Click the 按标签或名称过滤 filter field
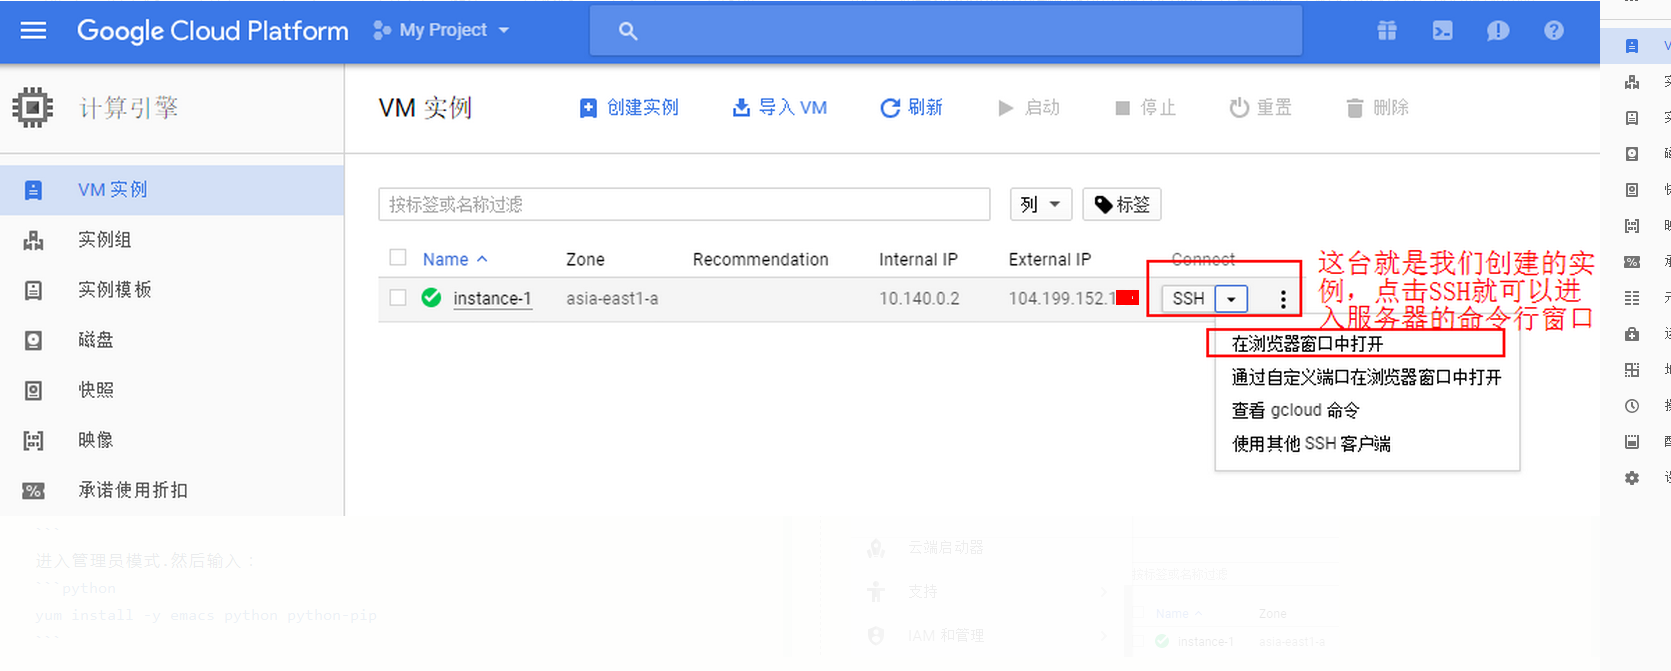 pyautogui.click(x=684, y=204)
